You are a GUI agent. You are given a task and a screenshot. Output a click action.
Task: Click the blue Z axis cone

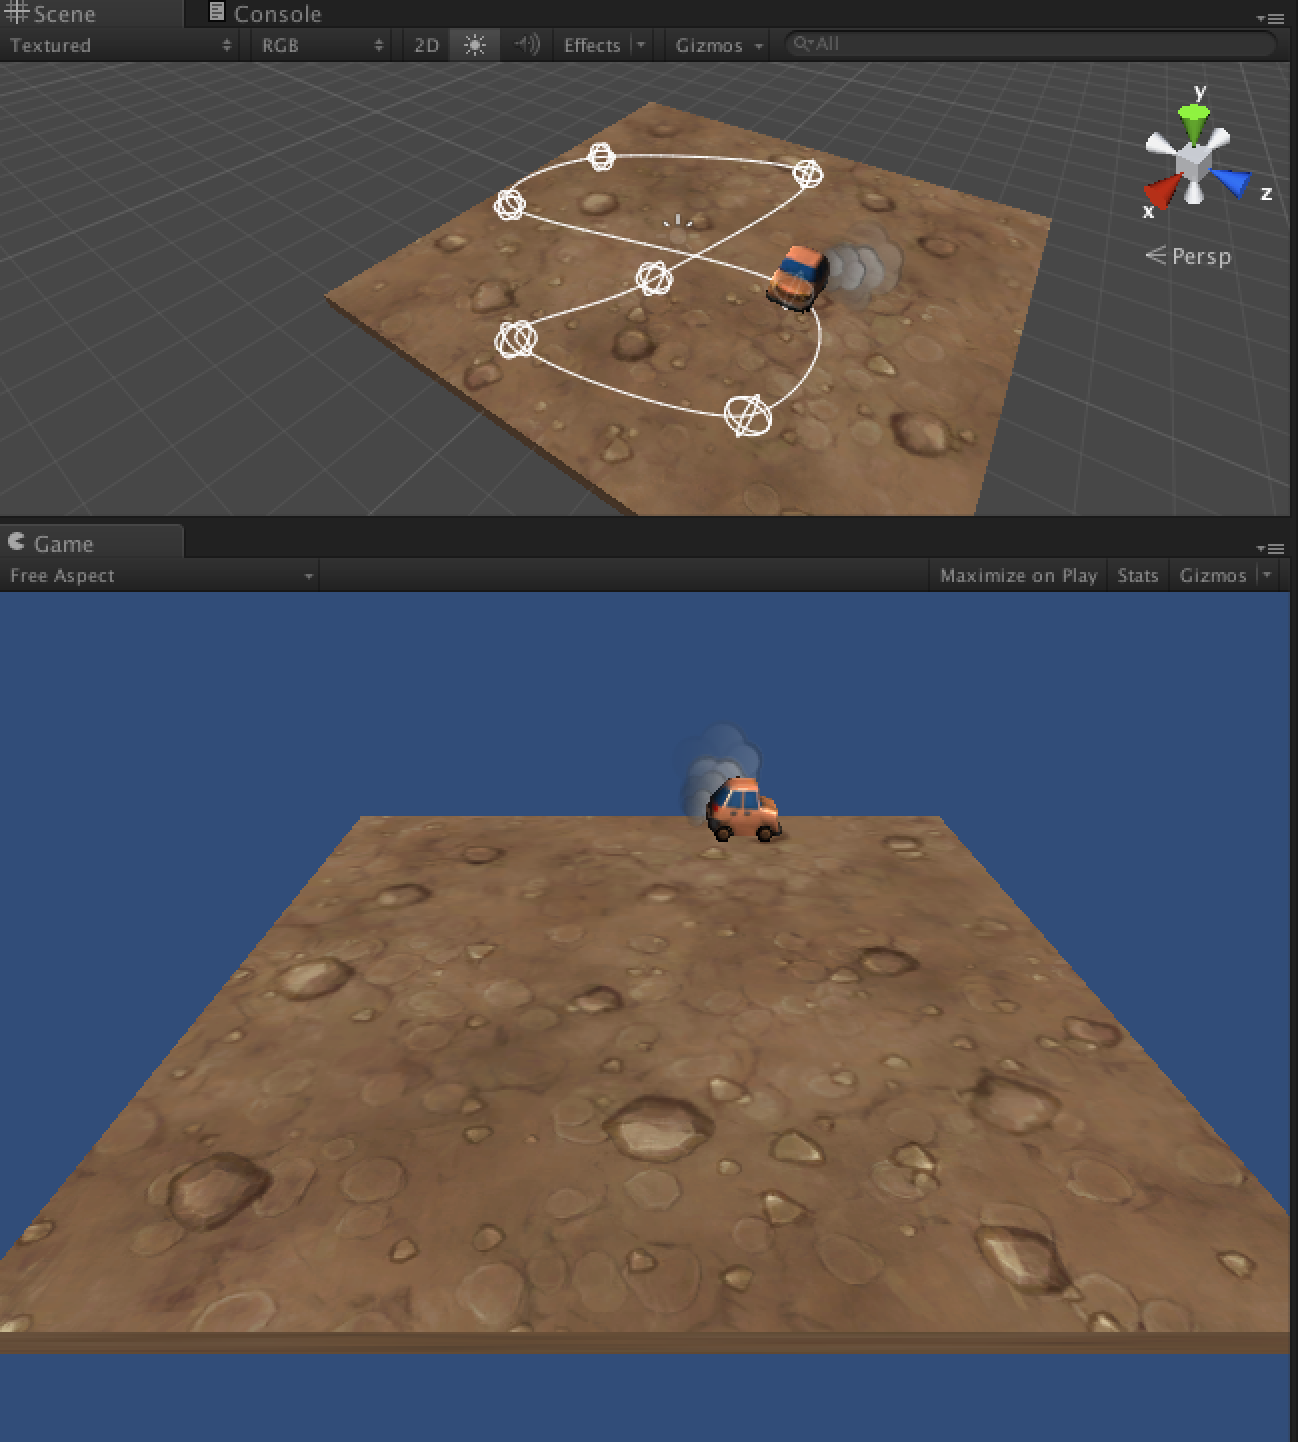click(x=1231, y=182)
